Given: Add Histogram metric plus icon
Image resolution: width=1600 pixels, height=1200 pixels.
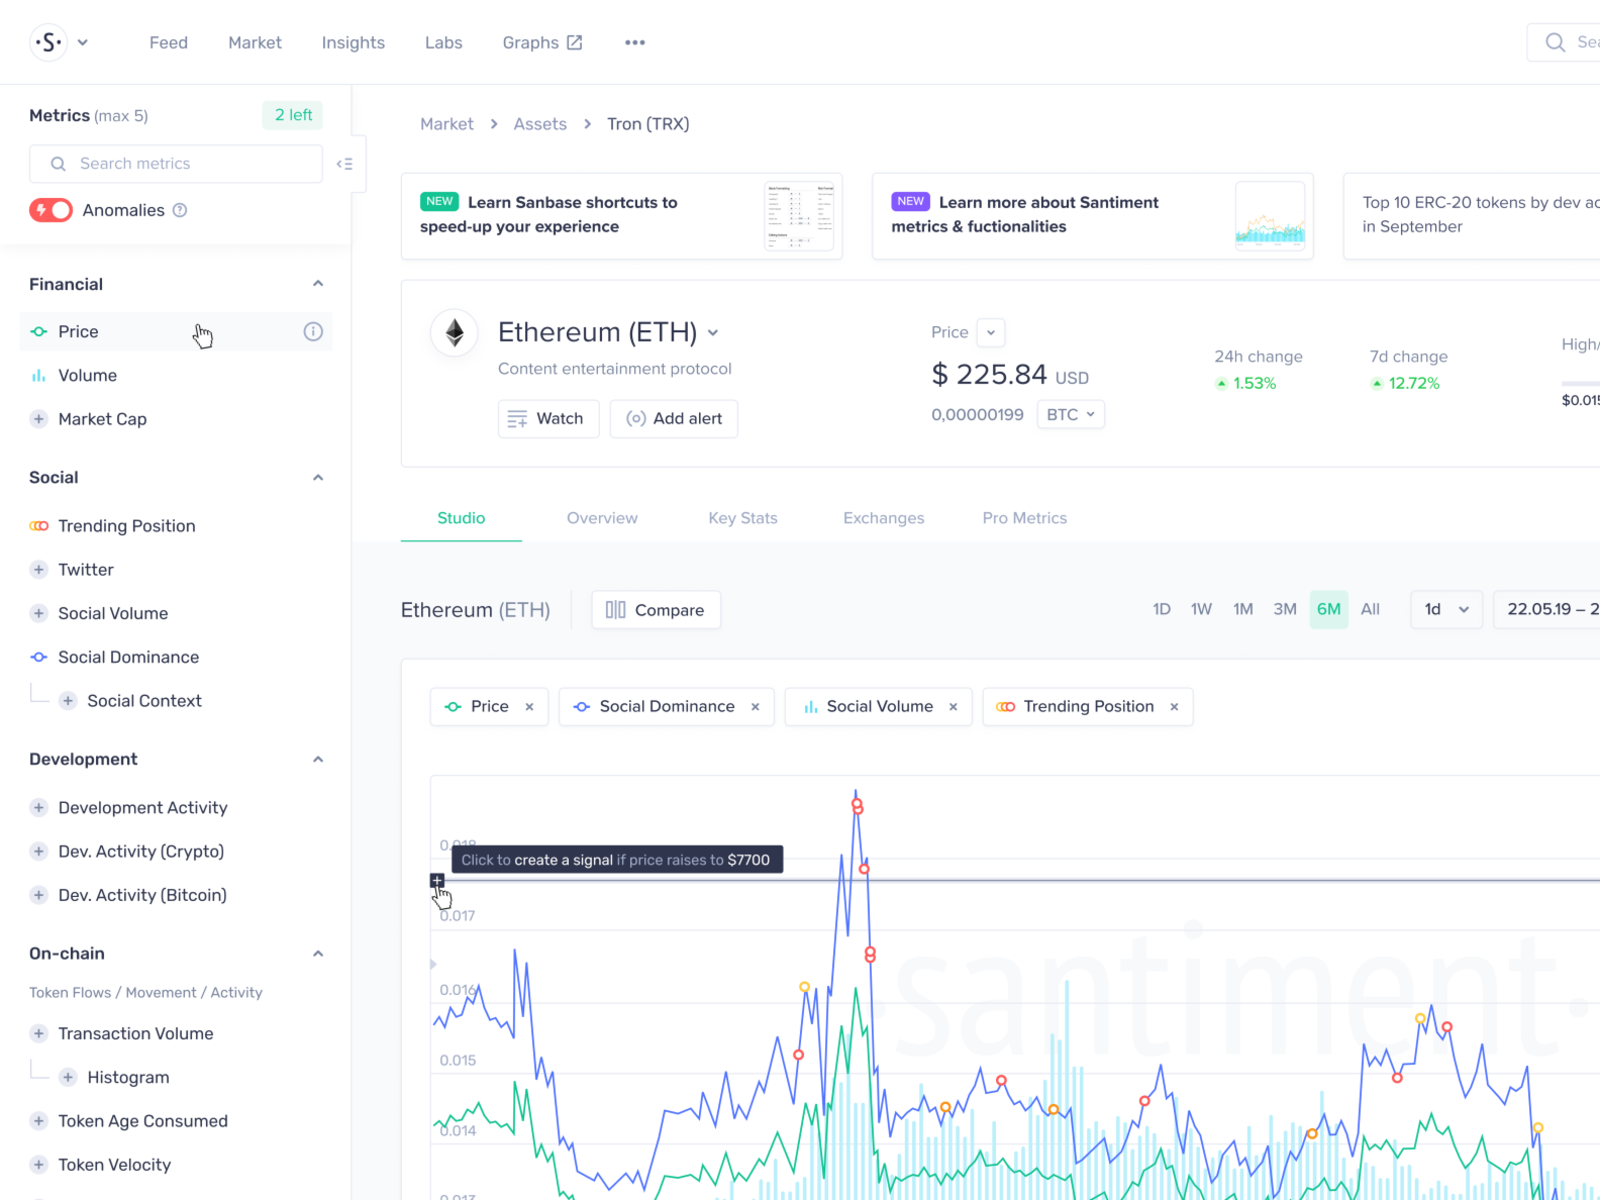Looking at the screenshot, I should coord(68,1077).
